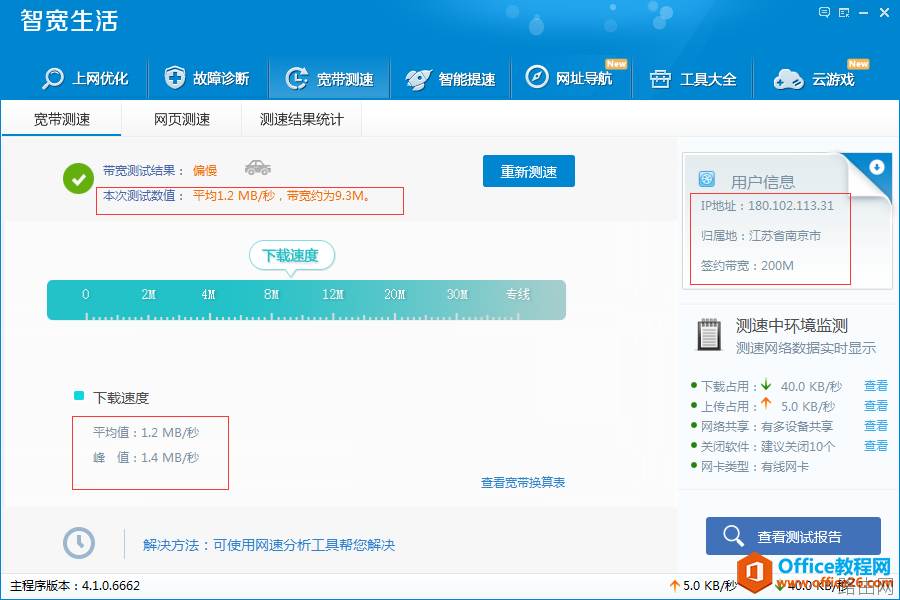Click the download arrow icon on user info card
900x600 pixels.
(876, 167)
